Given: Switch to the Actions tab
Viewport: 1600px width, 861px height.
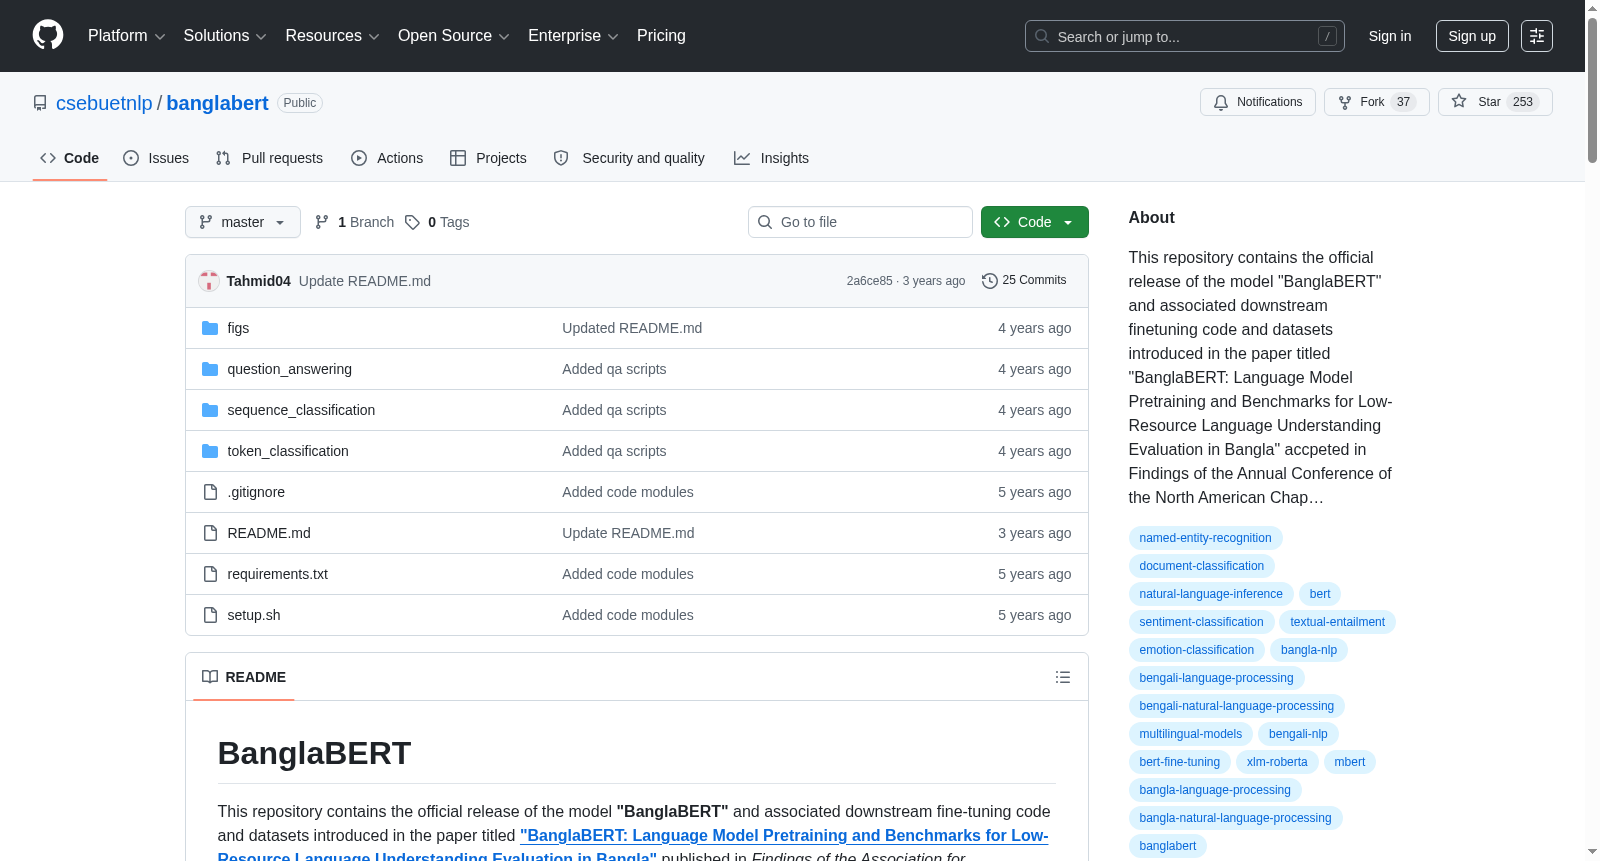Looking at the screenshot, I should point(387,158).
